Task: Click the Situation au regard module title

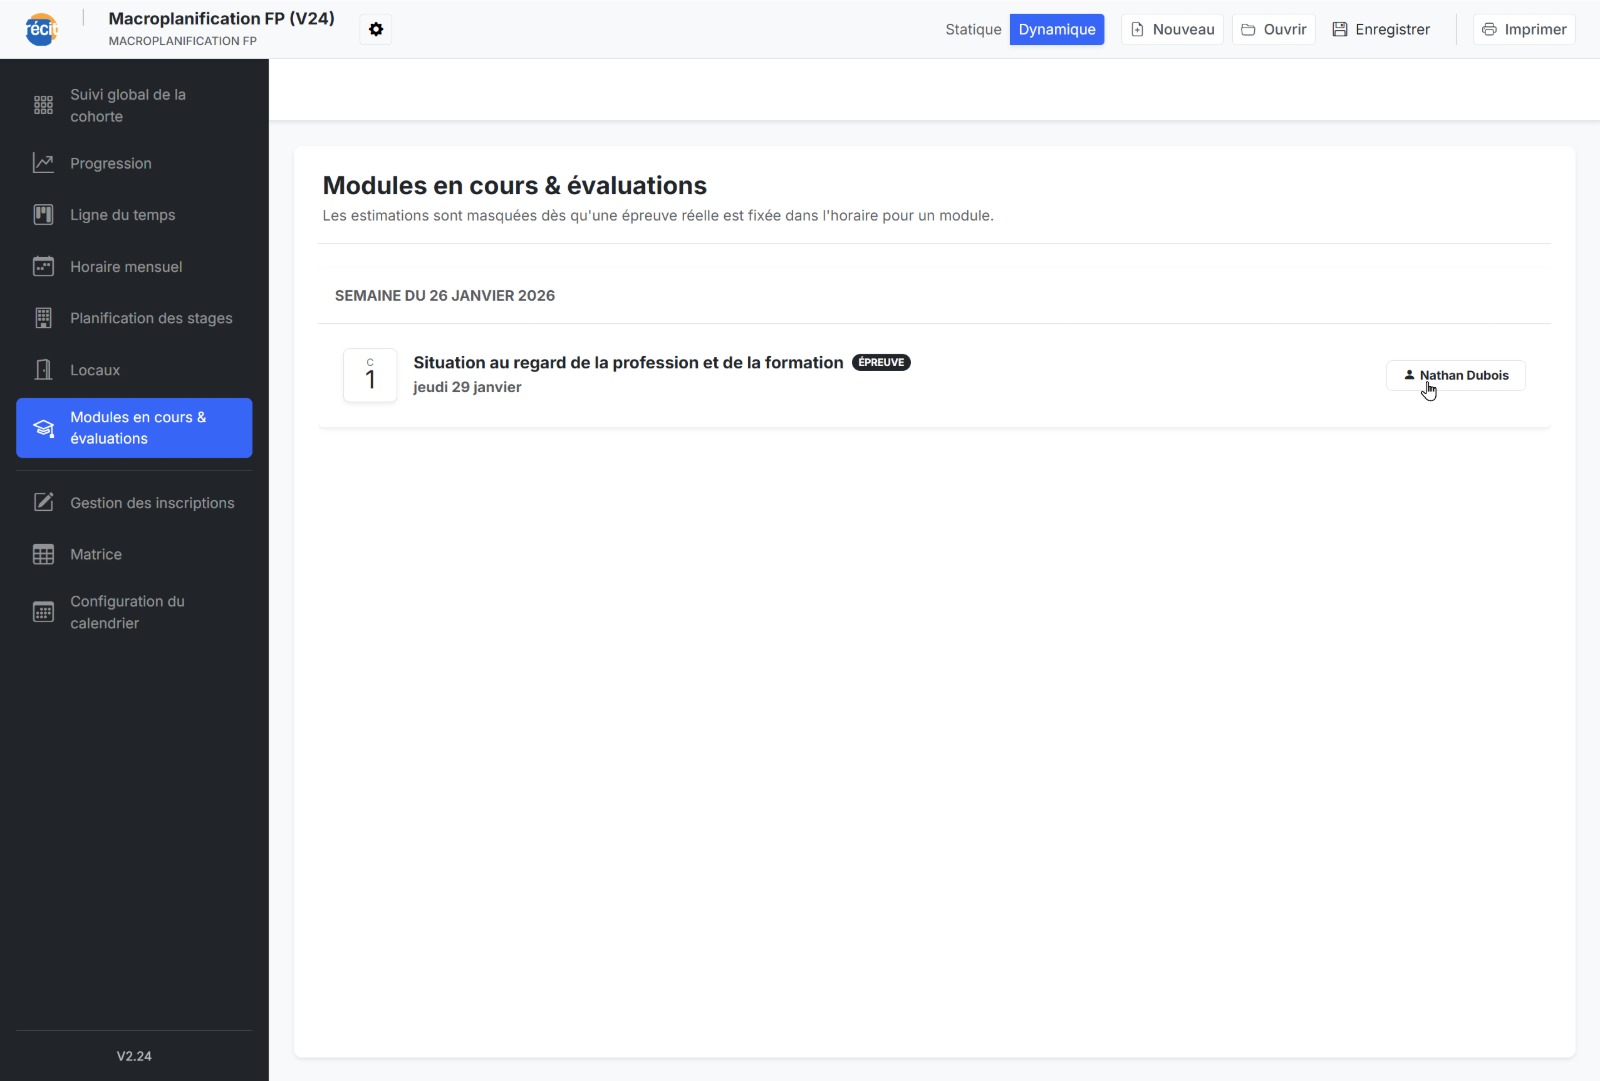Action: tap(628, 363)
